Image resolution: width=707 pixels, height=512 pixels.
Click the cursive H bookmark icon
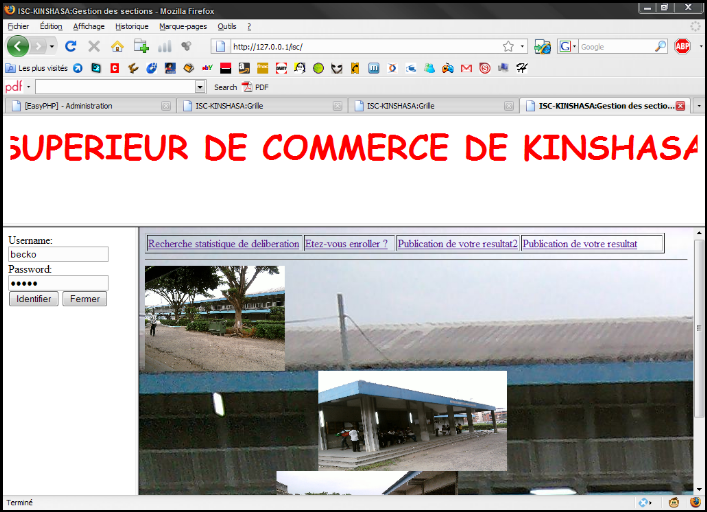[522, 68]
